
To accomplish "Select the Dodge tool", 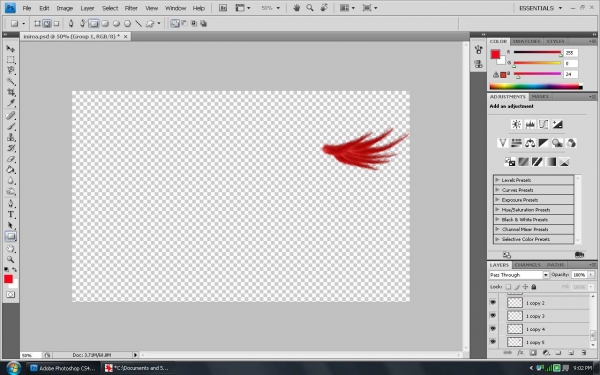I will [x=11, y=191].
